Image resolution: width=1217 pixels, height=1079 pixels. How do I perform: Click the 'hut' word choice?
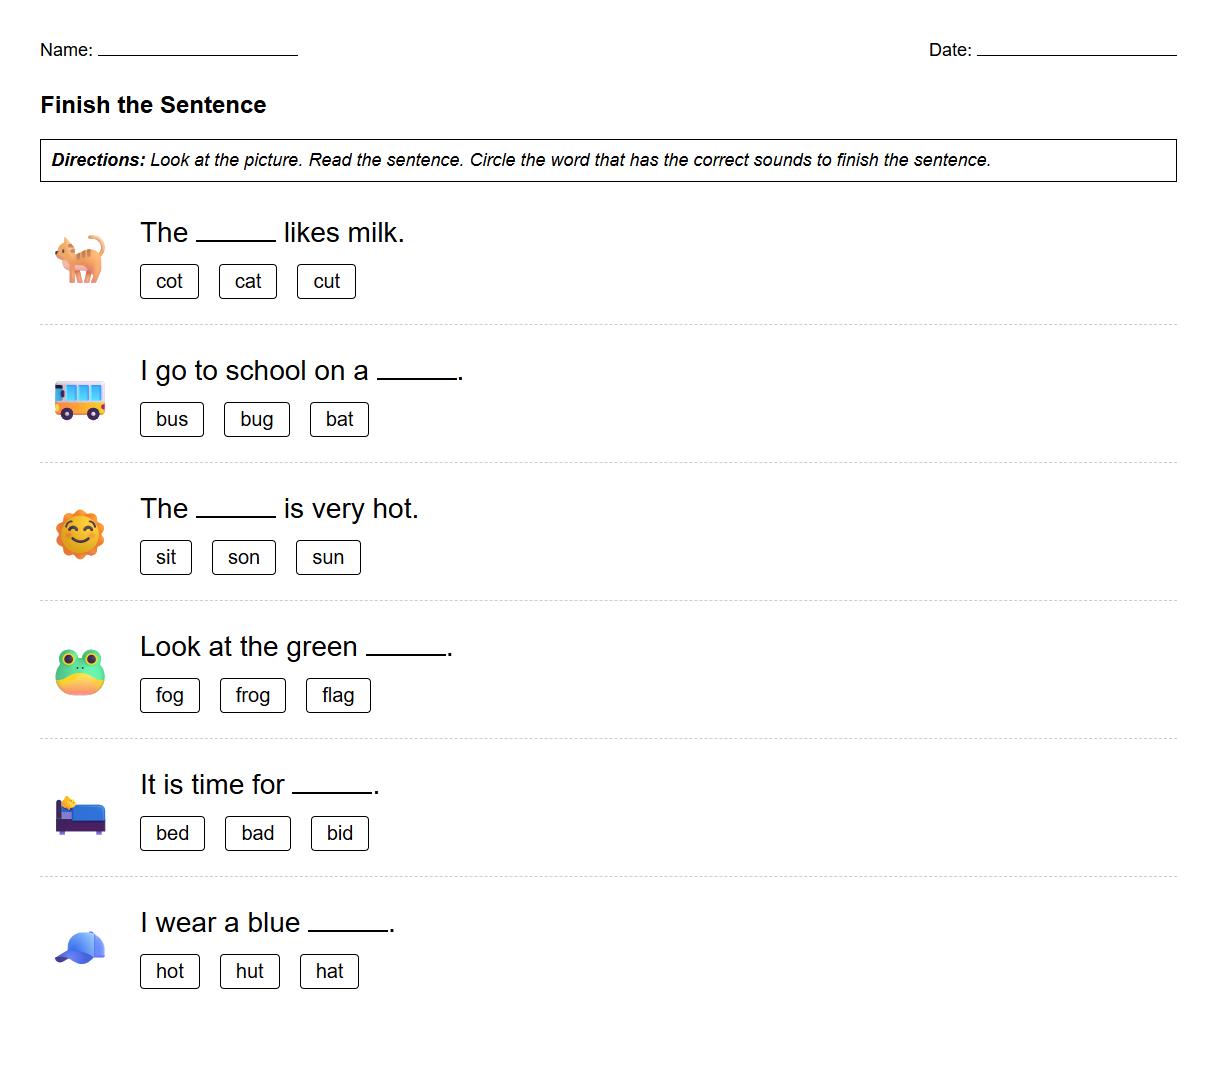click(x=250, y=972)
